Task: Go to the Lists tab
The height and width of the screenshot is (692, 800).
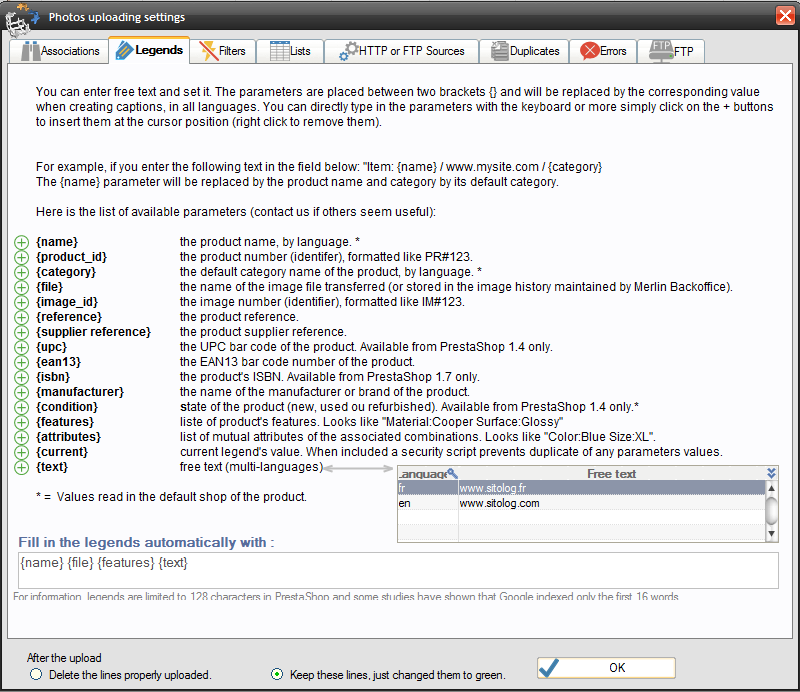Action: 290,51
